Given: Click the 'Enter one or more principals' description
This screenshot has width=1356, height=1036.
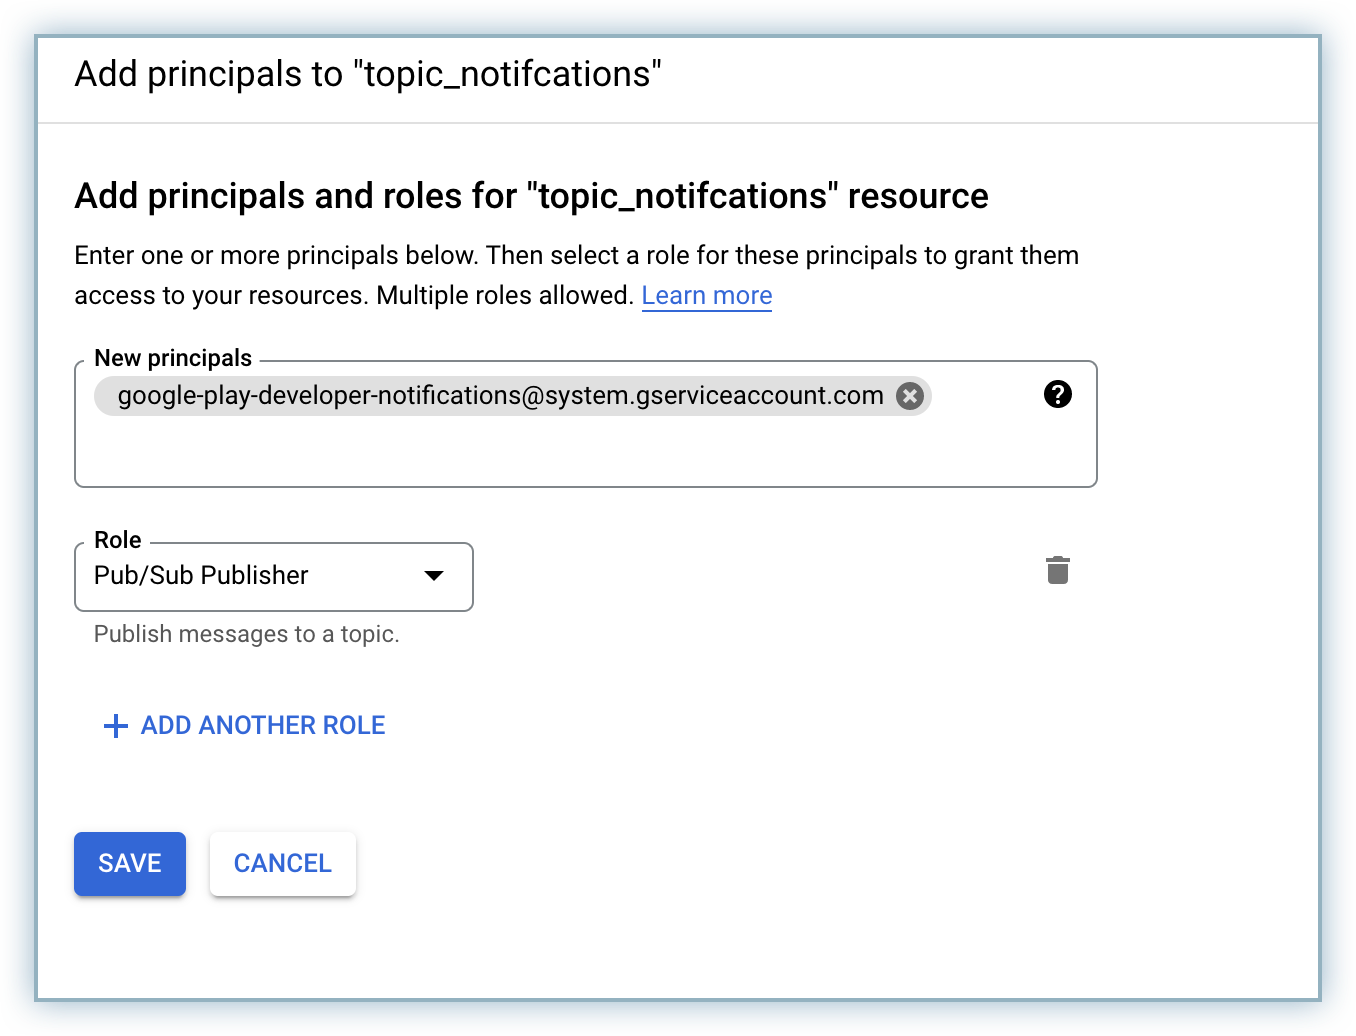Looking at the screenshot, I should pos(576,256).
